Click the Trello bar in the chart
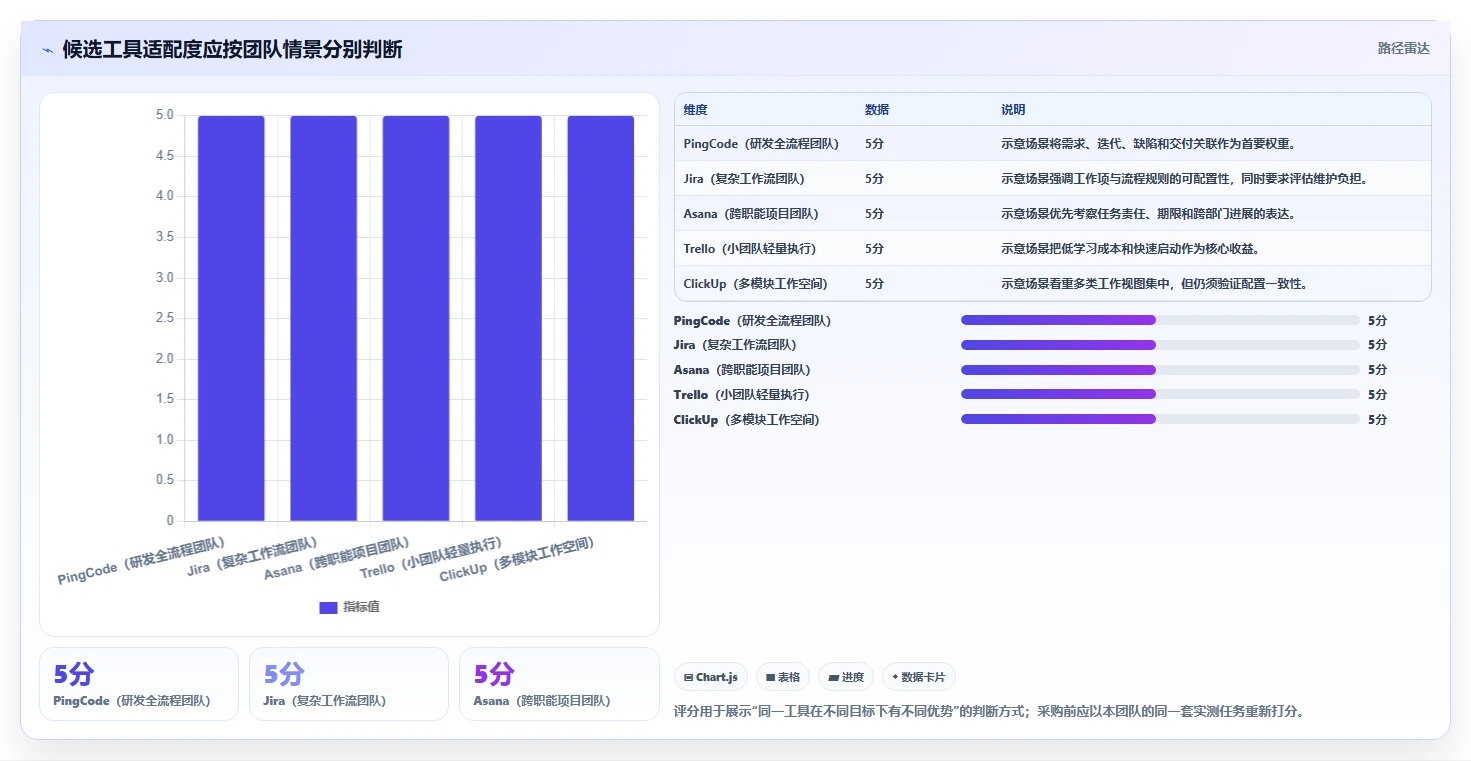Screen dimensions: 1471x761 (x=508, y=318)
